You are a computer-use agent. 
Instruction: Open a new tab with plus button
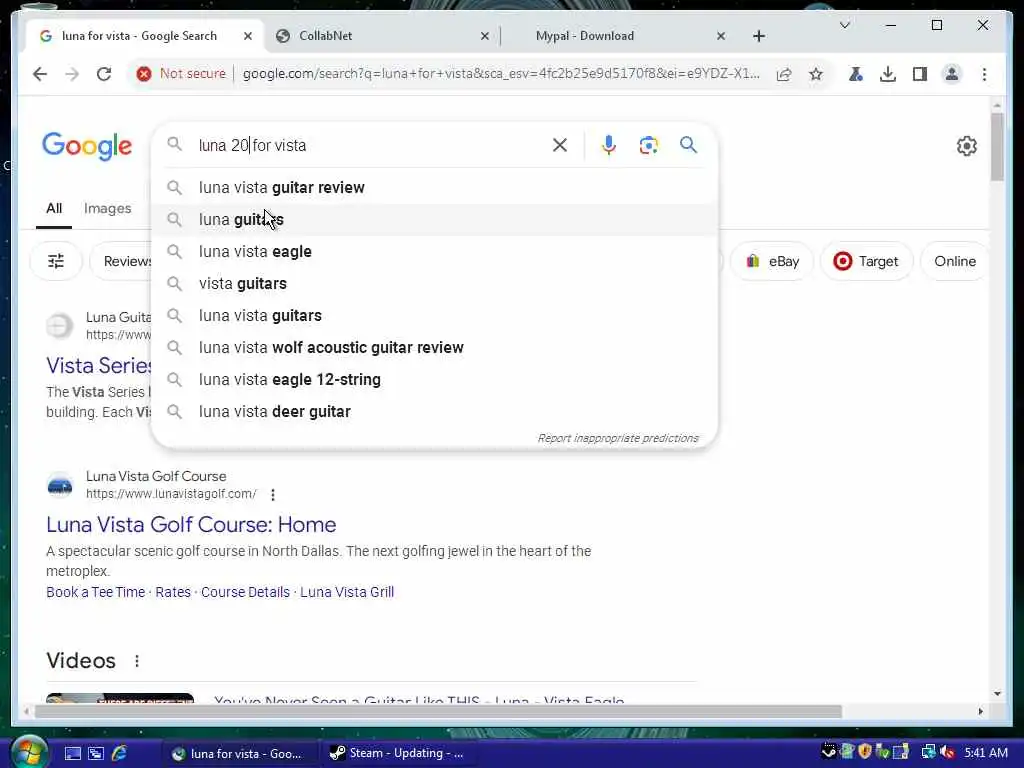tap(758, 36)
